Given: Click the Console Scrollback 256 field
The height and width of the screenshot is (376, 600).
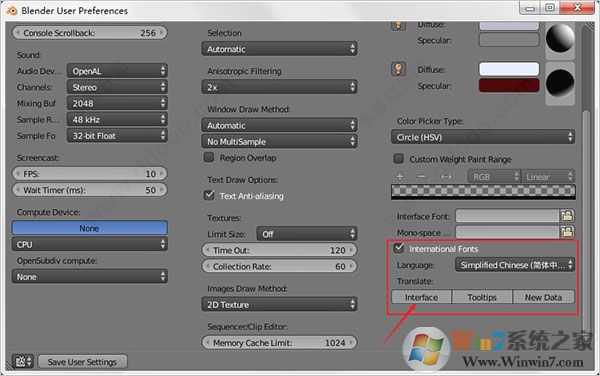Looking at the screenshot, I should coord(90,33).
